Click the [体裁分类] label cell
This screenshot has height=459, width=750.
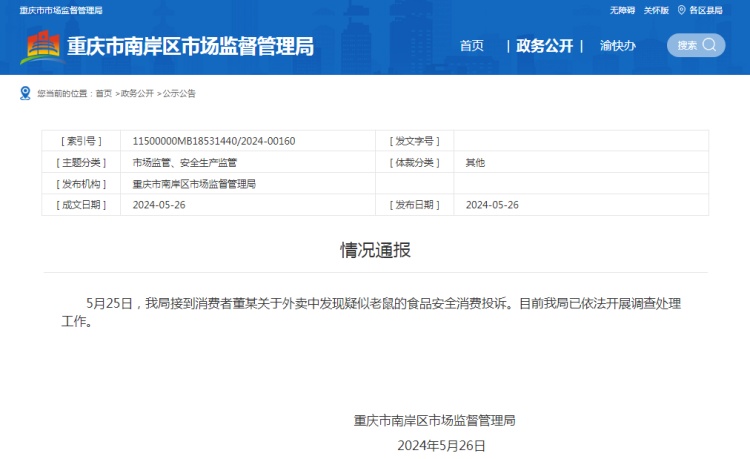coord(415,163)
